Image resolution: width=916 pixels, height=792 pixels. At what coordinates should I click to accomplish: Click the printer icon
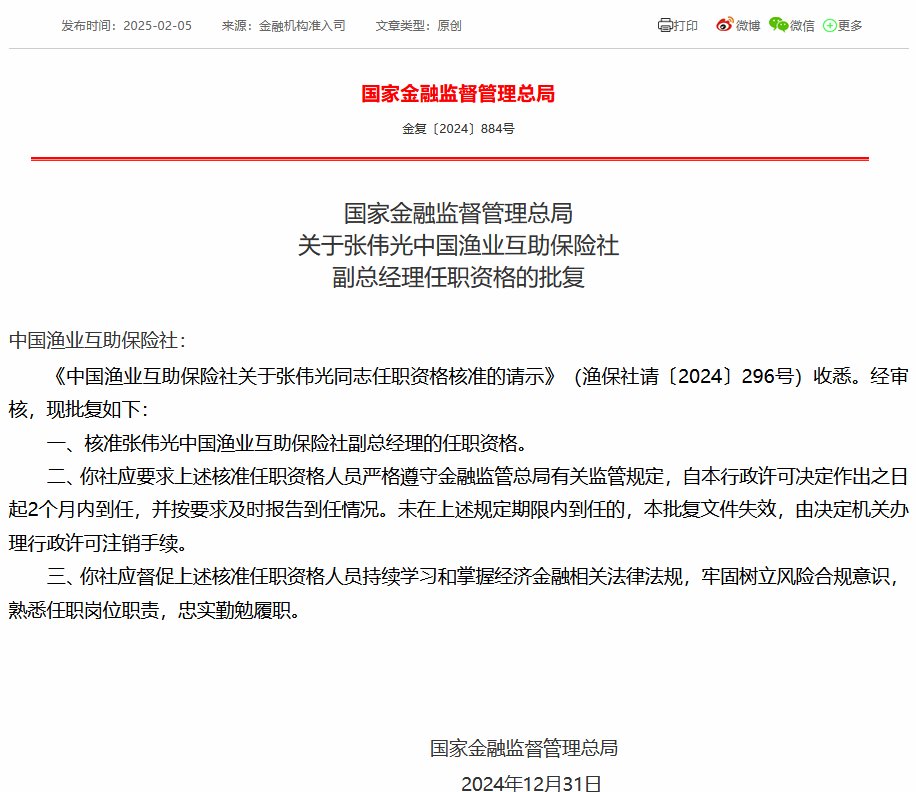665,25
